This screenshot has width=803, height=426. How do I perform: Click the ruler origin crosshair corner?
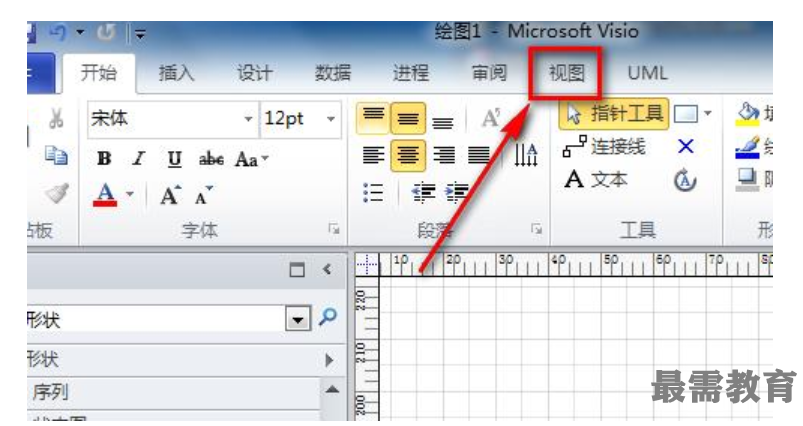point(367,265)
